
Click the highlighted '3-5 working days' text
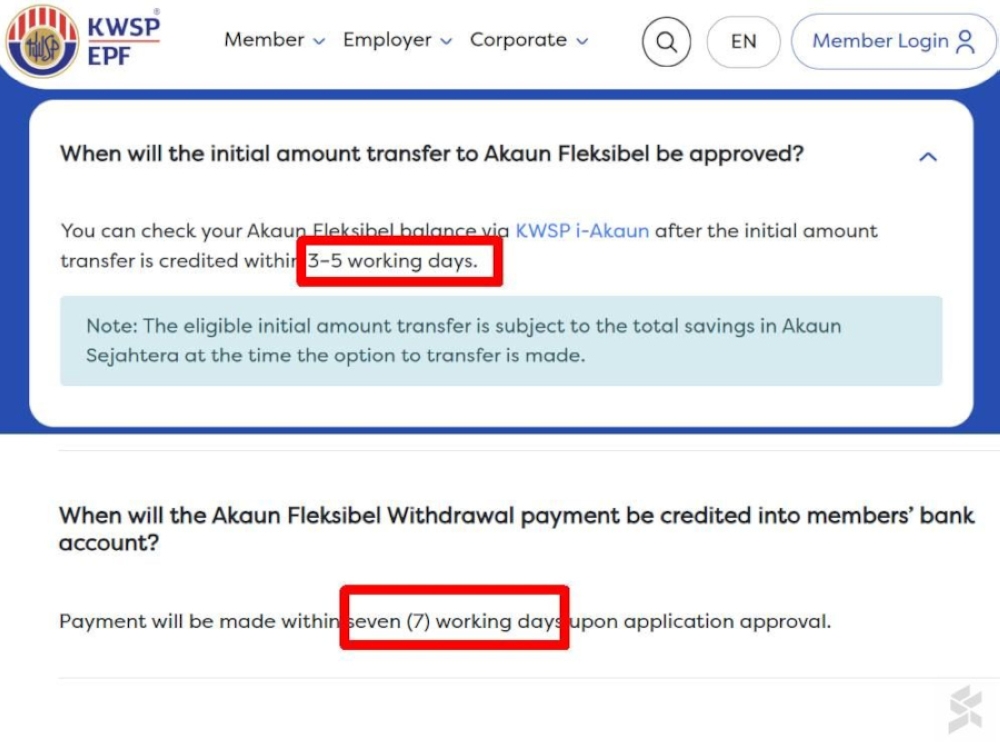click(x=398, y=262)
